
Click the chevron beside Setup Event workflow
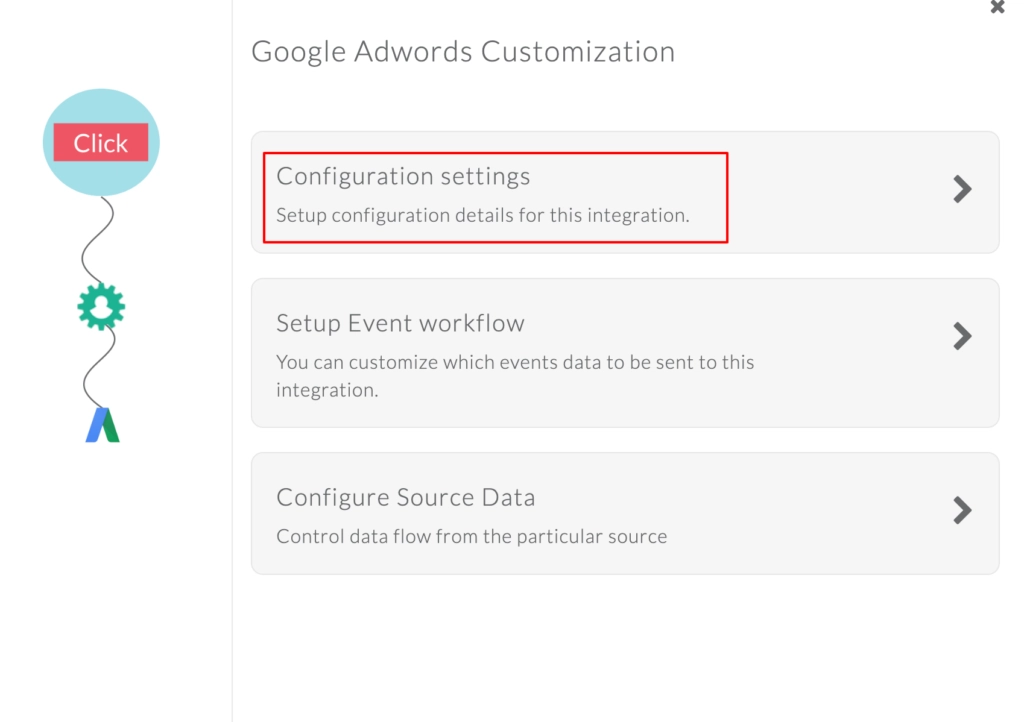961,336
